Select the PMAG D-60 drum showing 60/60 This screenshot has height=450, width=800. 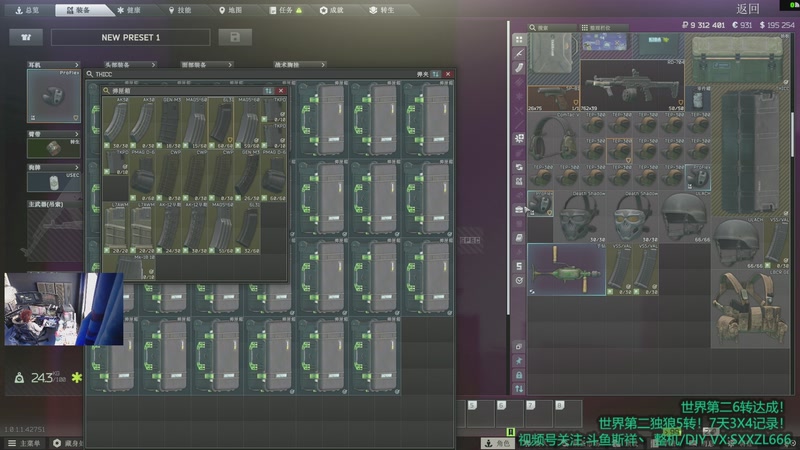pyautogui.click(x=273, y=175)
